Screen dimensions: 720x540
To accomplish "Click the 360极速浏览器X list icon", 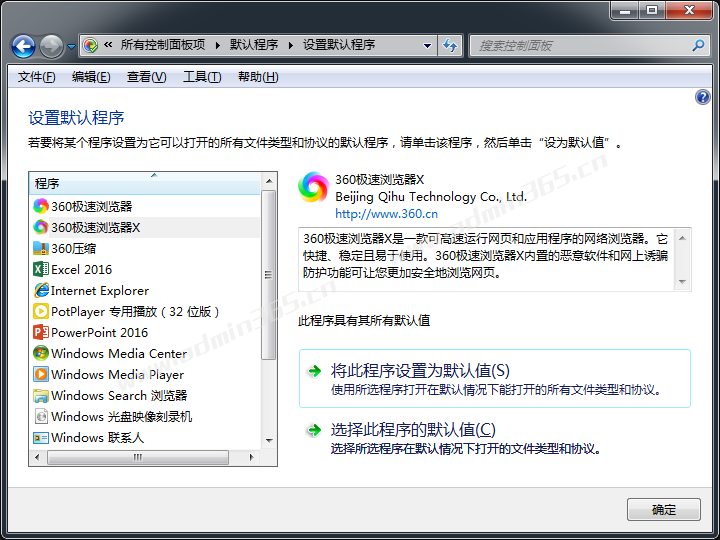I will tap(41, 227).
